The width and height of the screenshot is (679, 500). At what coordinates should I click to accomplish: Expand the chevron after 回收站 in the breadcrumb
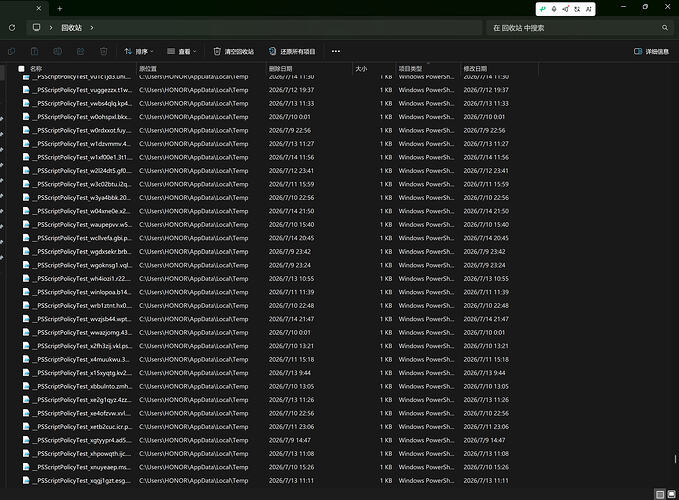(x=91, y=28)
